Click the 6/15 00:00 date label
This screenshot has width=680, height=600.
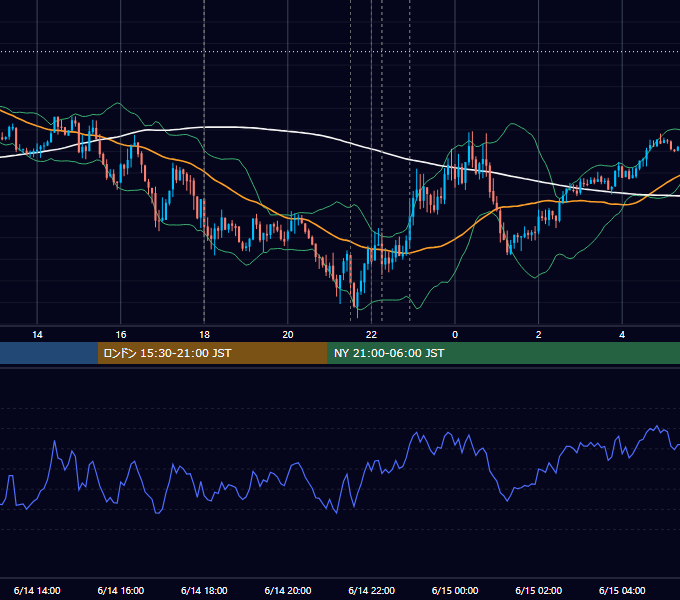(455, 590)
